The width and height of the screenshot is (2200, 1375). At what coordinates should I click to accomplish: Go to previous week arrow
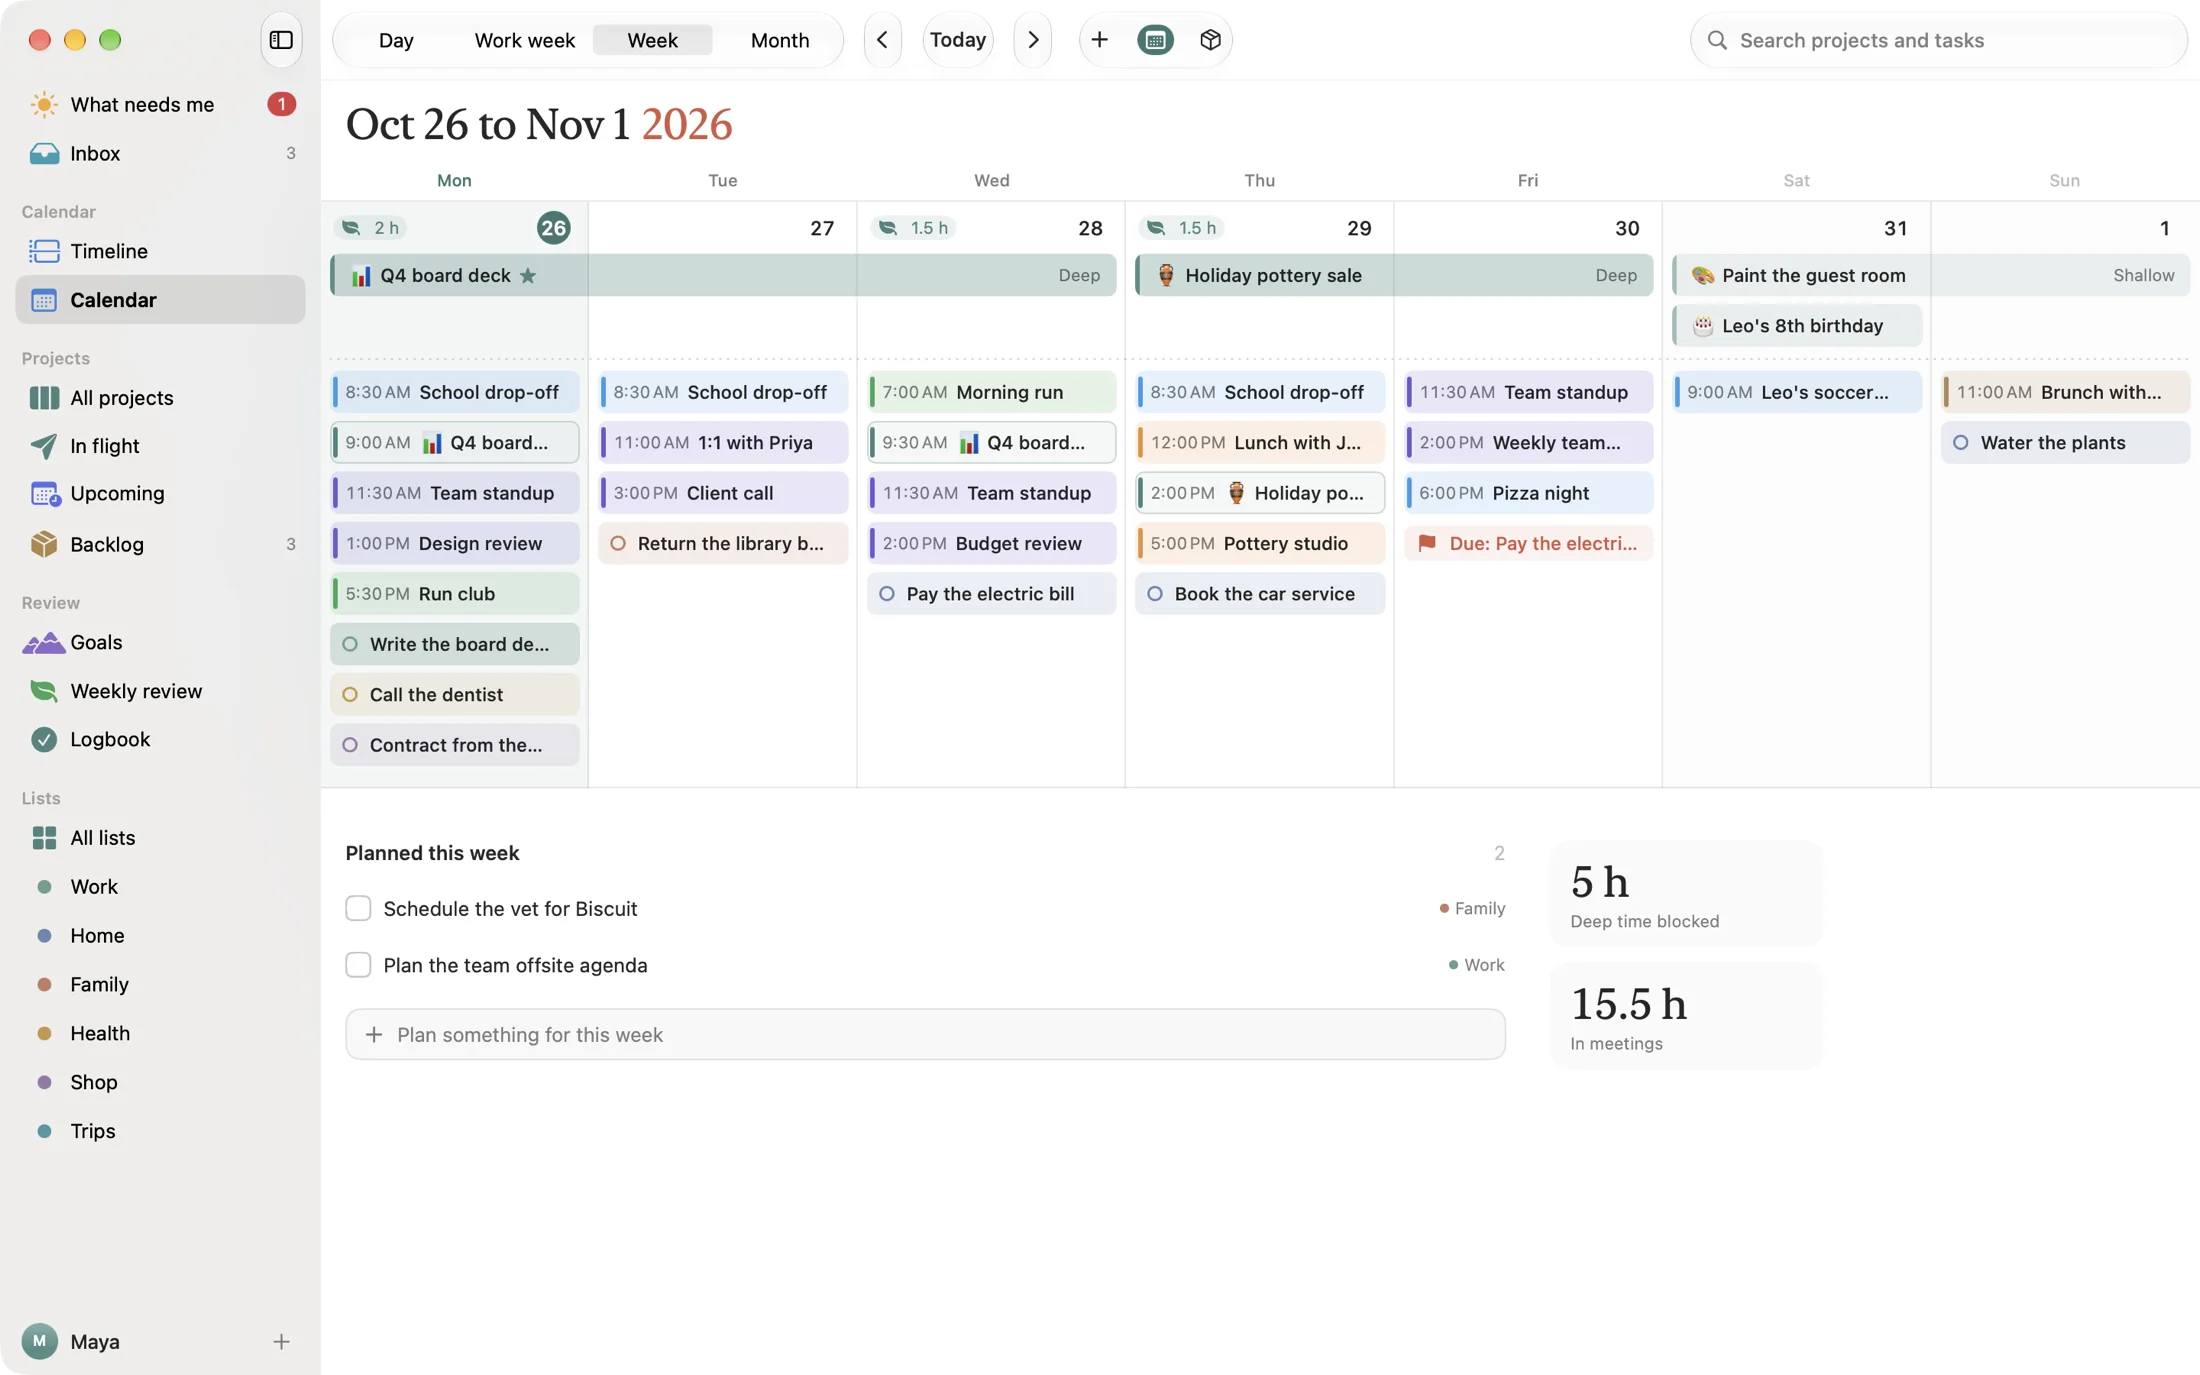882,40
